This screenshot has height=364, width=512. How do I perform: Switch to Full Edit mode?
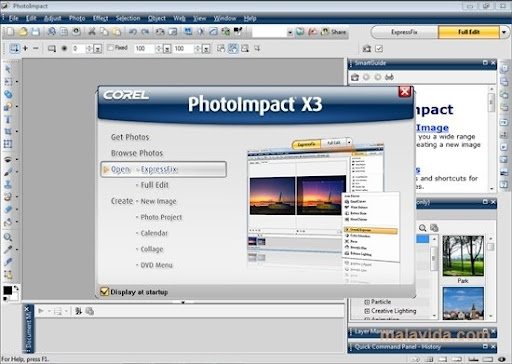click(x=469, y=32)
